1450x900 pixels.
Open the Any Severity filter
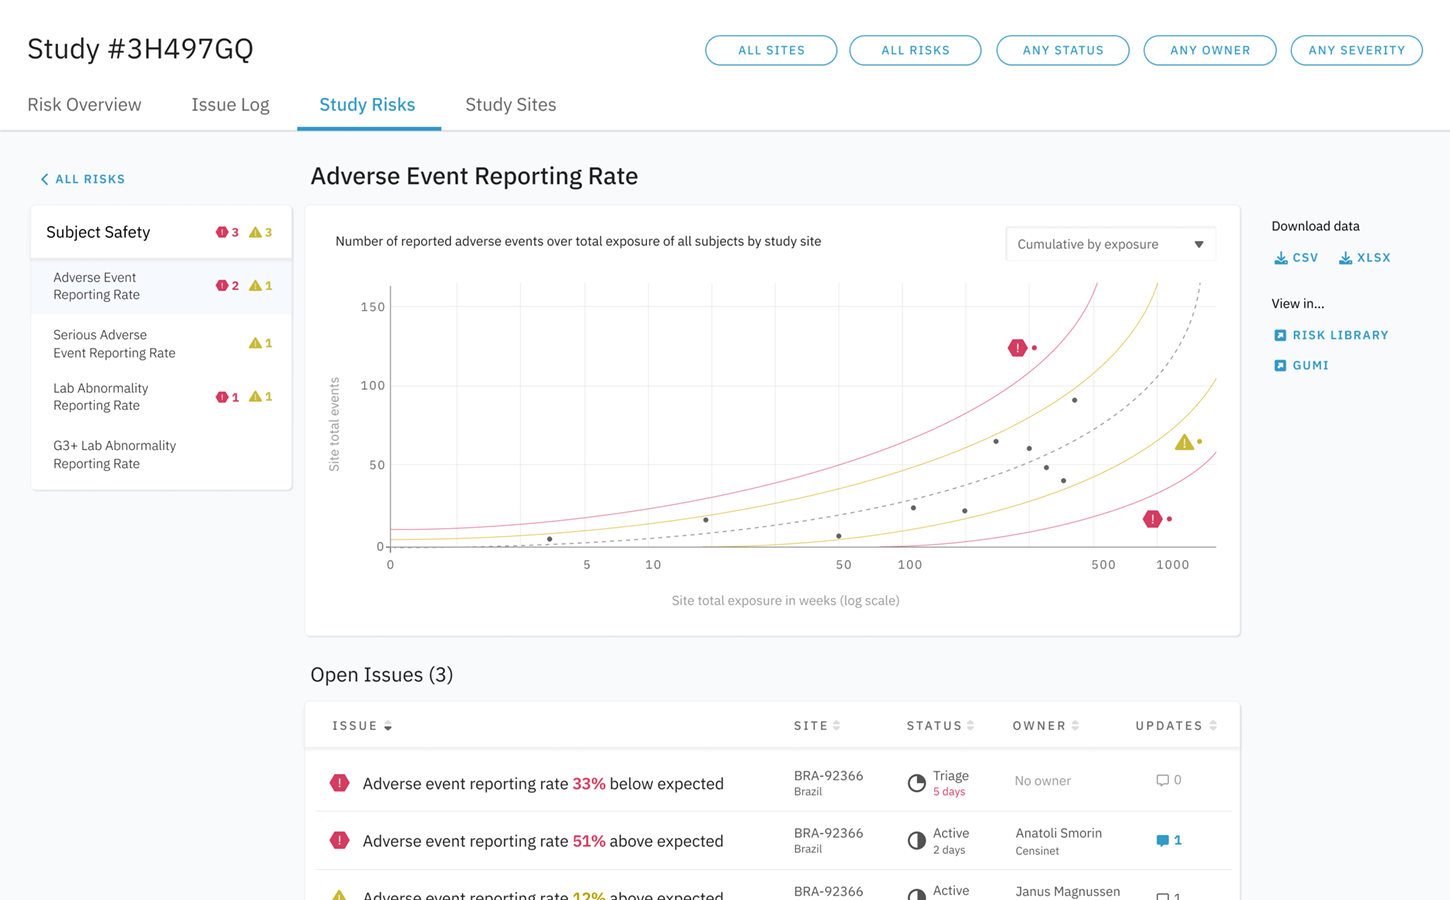point(1356,50)
